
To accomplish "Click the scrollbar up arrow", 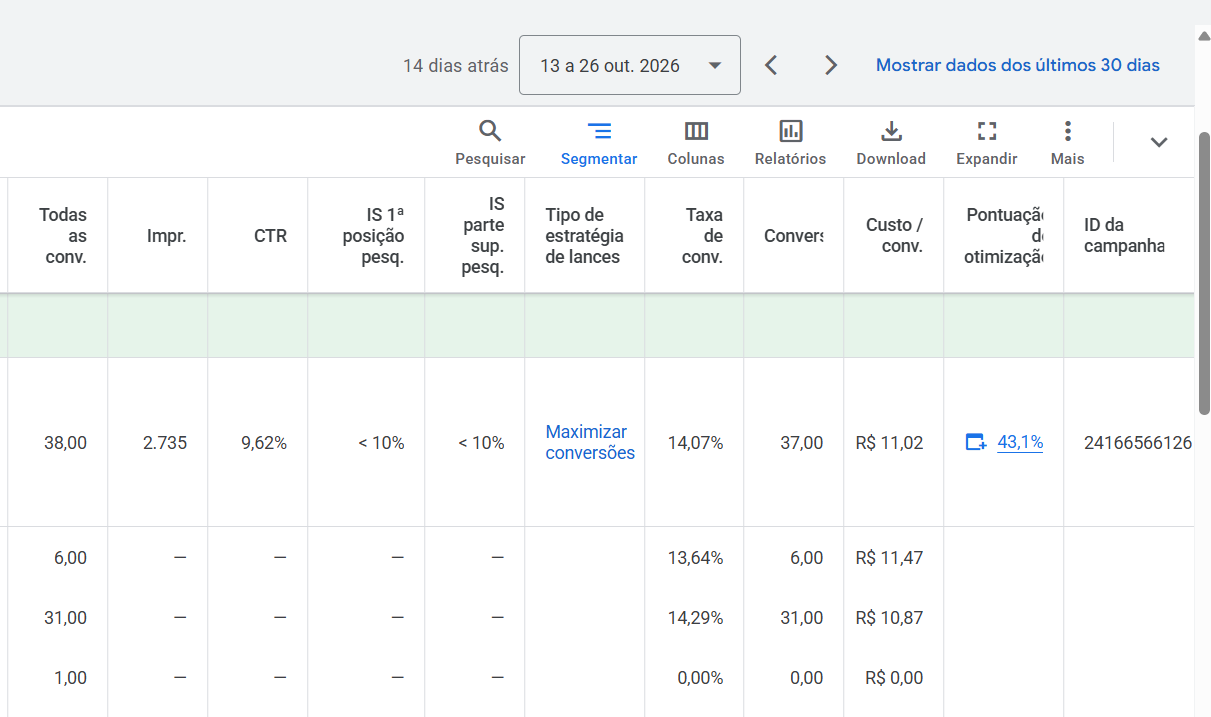I will [x=1204, y=35].
